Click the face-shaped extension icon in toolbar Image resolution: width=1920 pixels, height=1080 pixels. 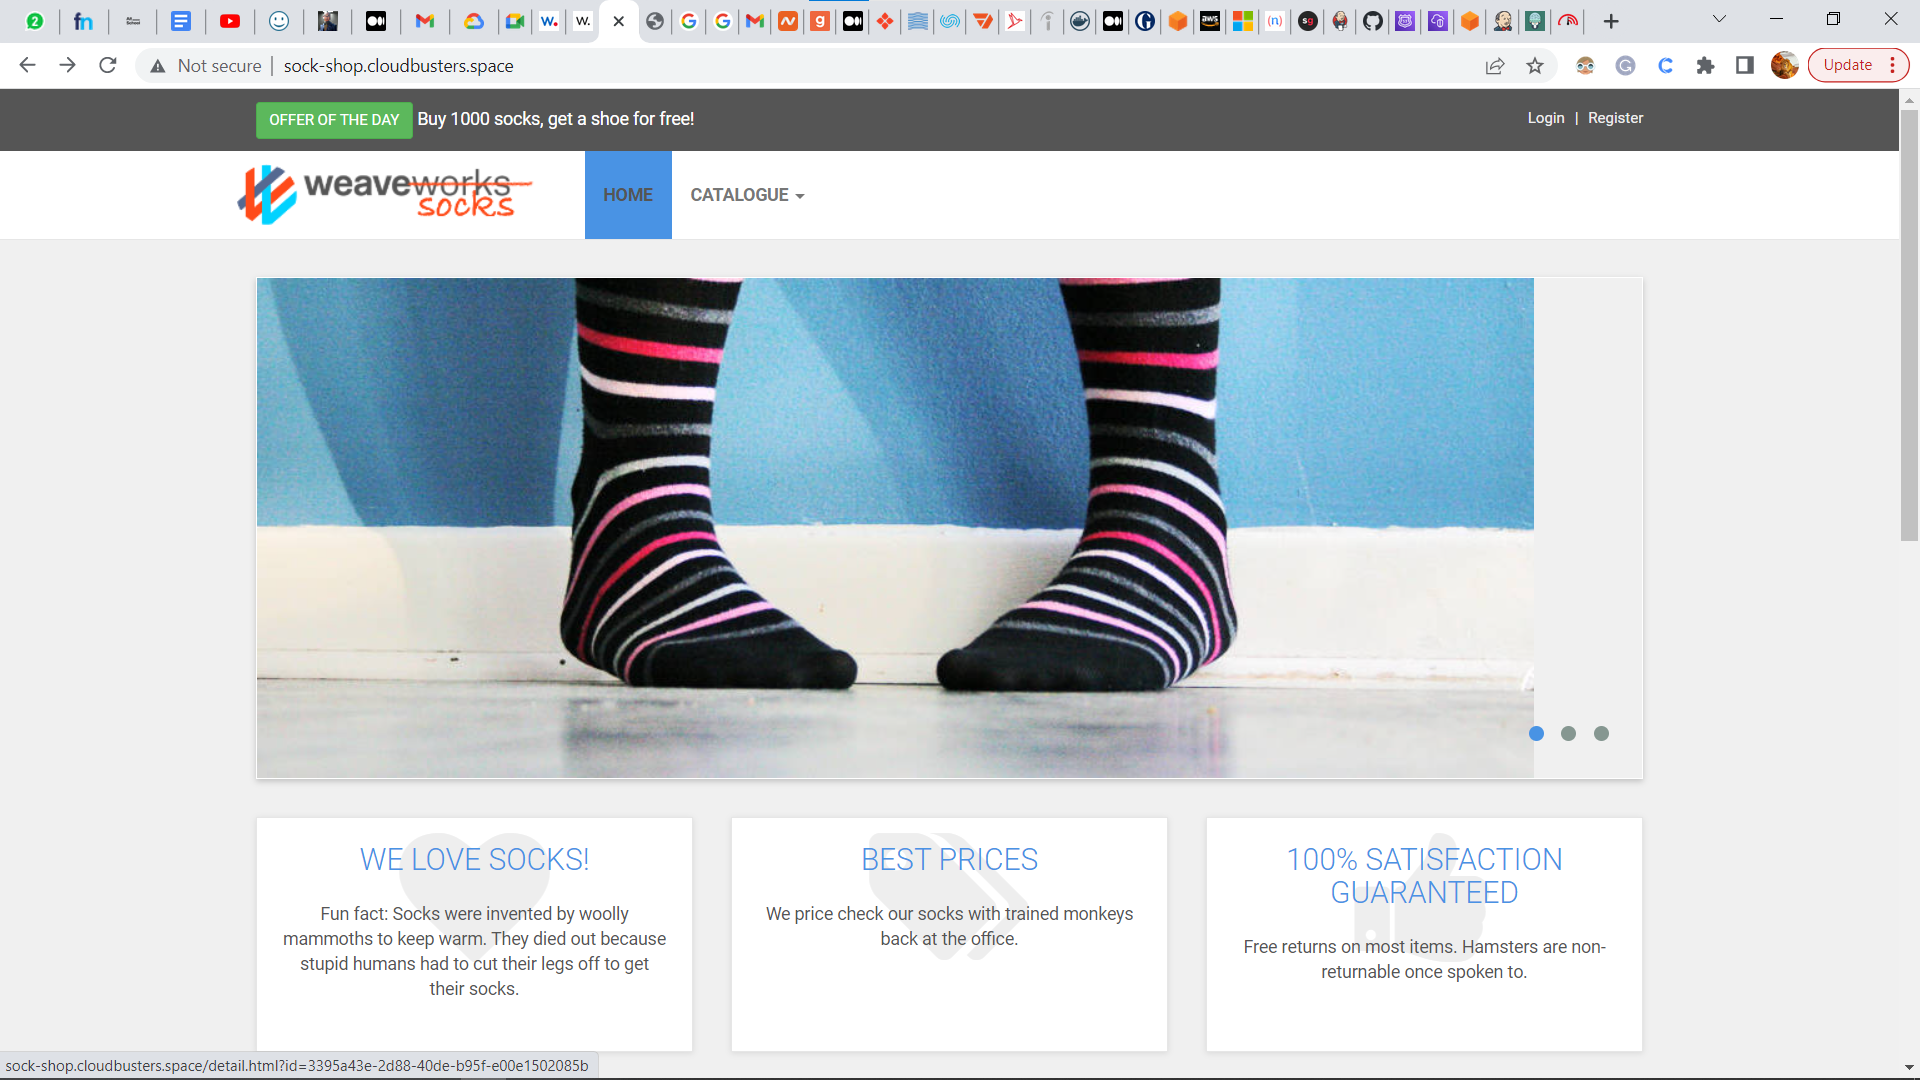(x=1585, y=66)
